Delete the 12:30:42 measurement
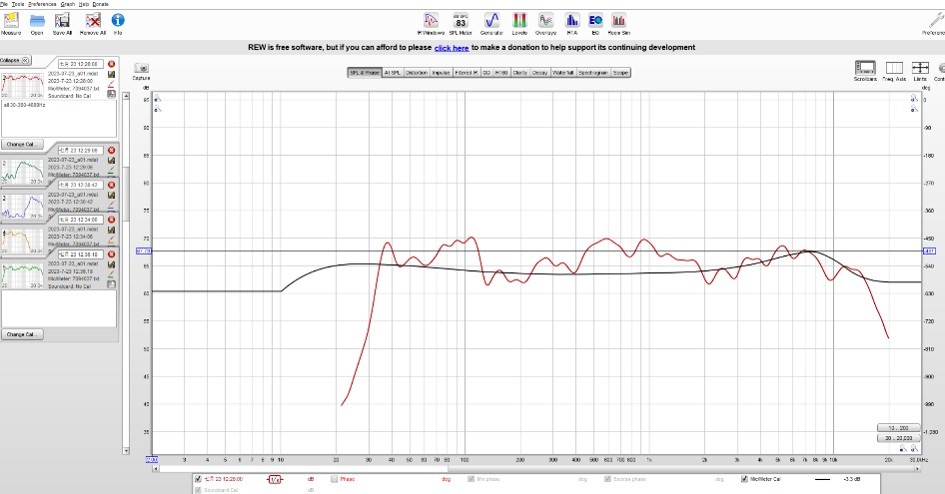This screenshot has height=494, width=945. click(x=111, y=185)
